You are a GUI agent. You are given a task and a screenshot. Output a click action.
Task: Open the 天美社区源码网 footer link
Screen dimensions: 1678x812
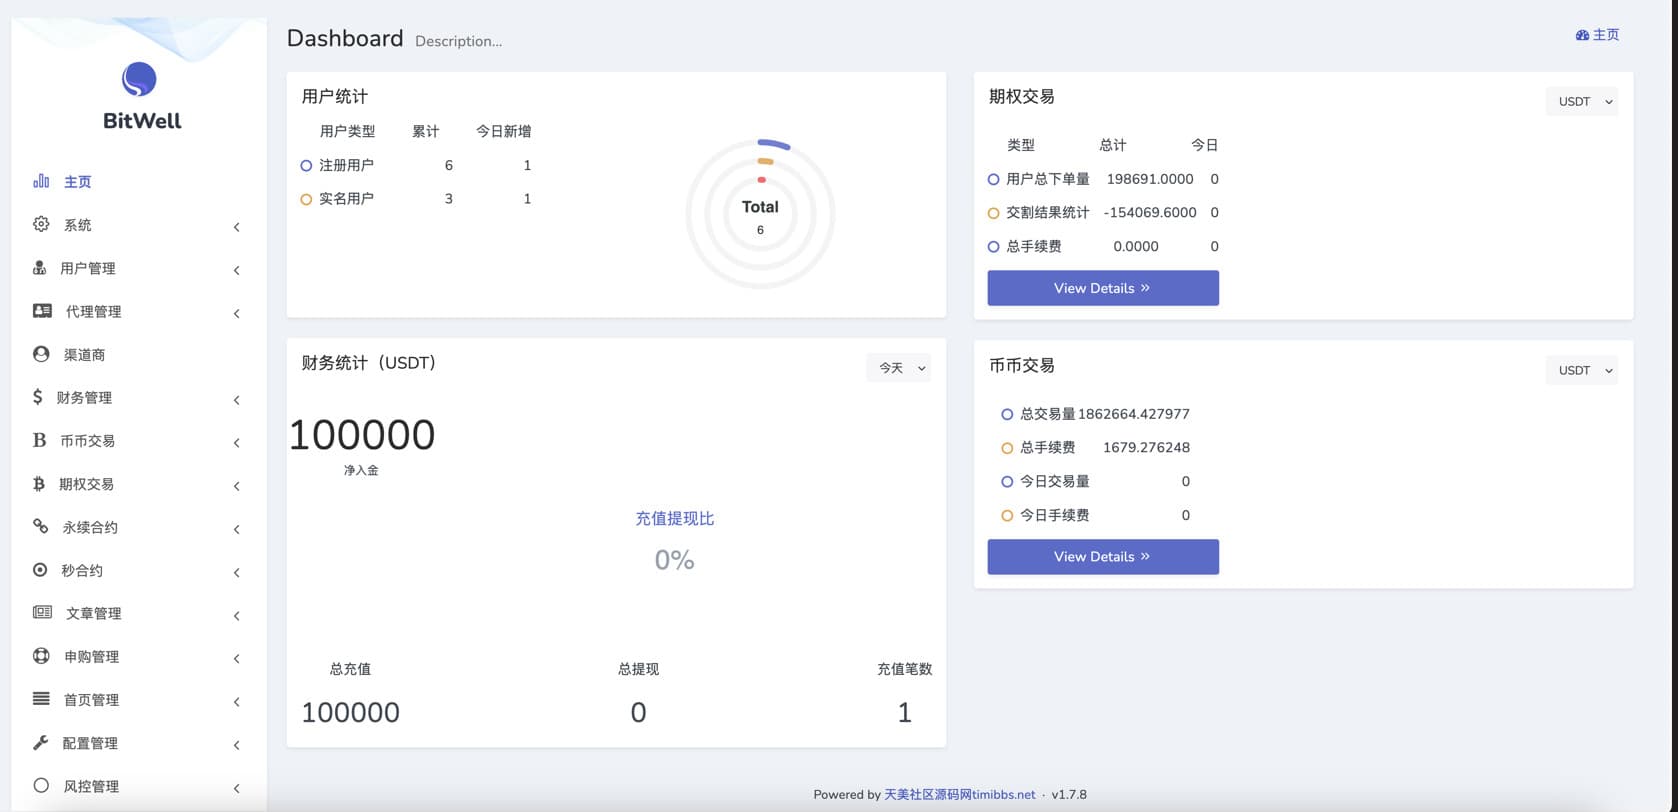[x=959, y=795]
